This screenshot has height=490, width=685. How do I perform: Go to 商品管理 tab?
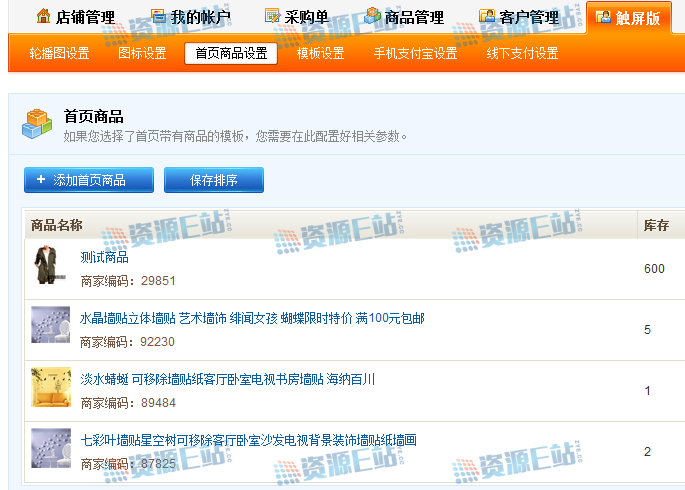(x=403, y=17)
